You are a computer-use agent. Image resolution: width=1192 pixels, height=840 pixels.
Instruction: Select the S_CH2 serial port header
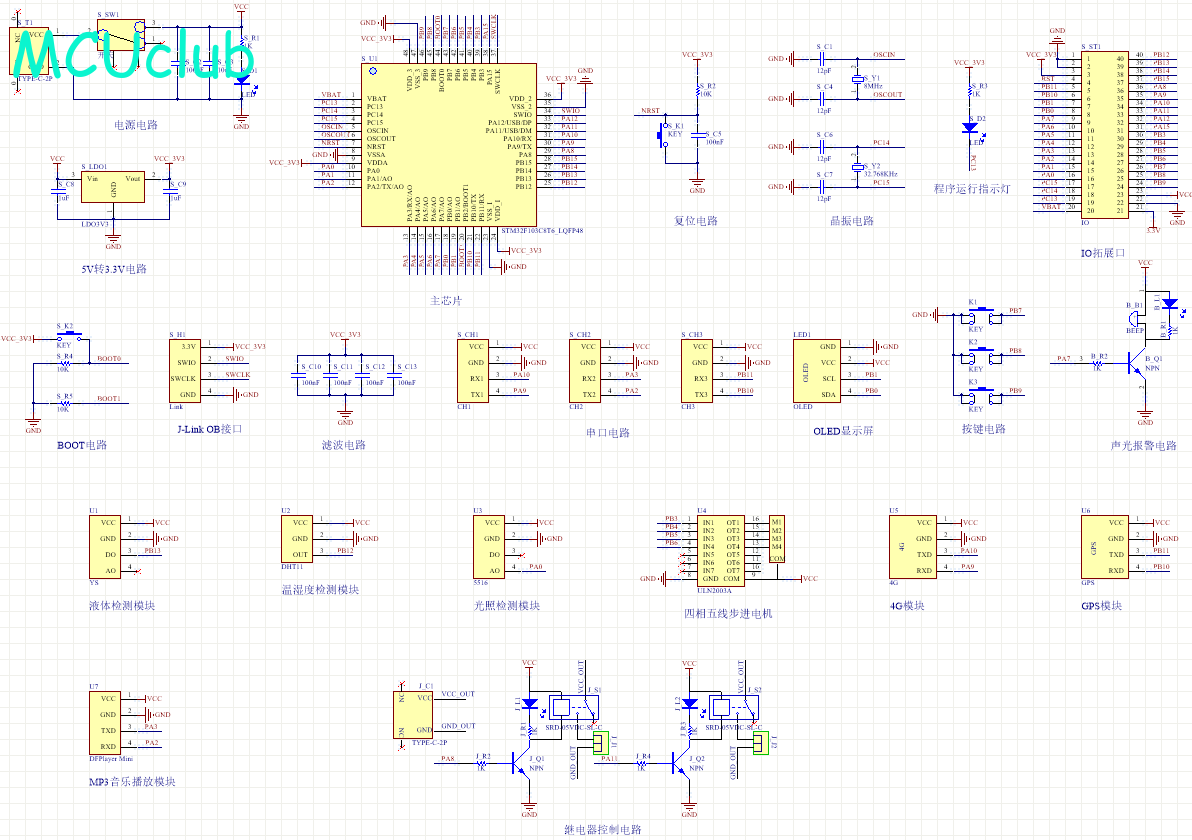[x=585, y=370]
